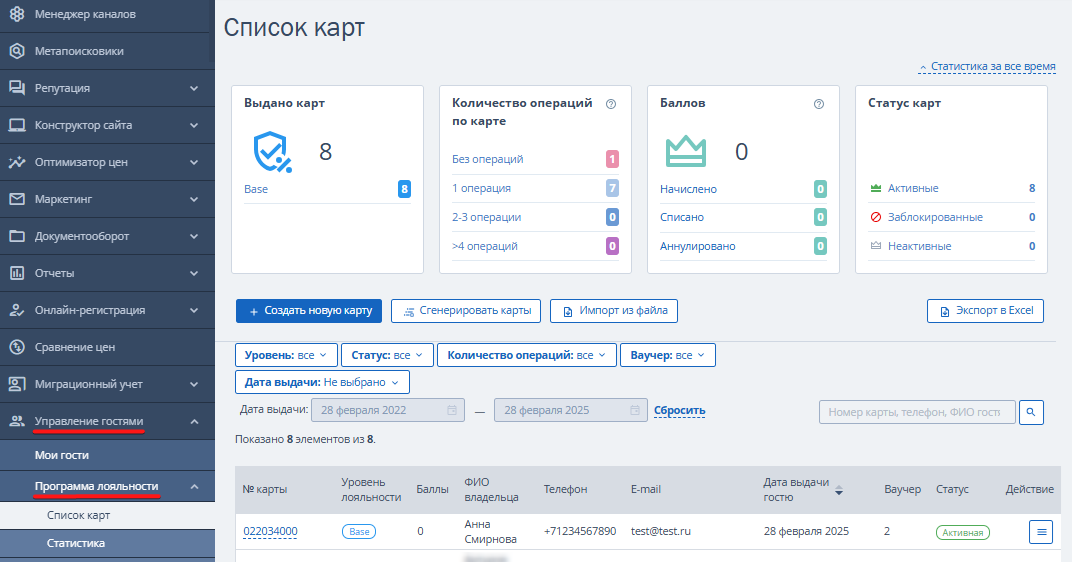
Task: Expand the Отчеты chevron
Action: [x=194, y=273]
